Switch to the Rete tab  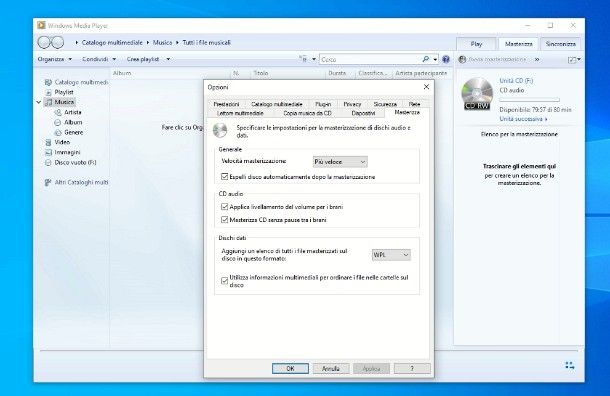pos(414,104)
